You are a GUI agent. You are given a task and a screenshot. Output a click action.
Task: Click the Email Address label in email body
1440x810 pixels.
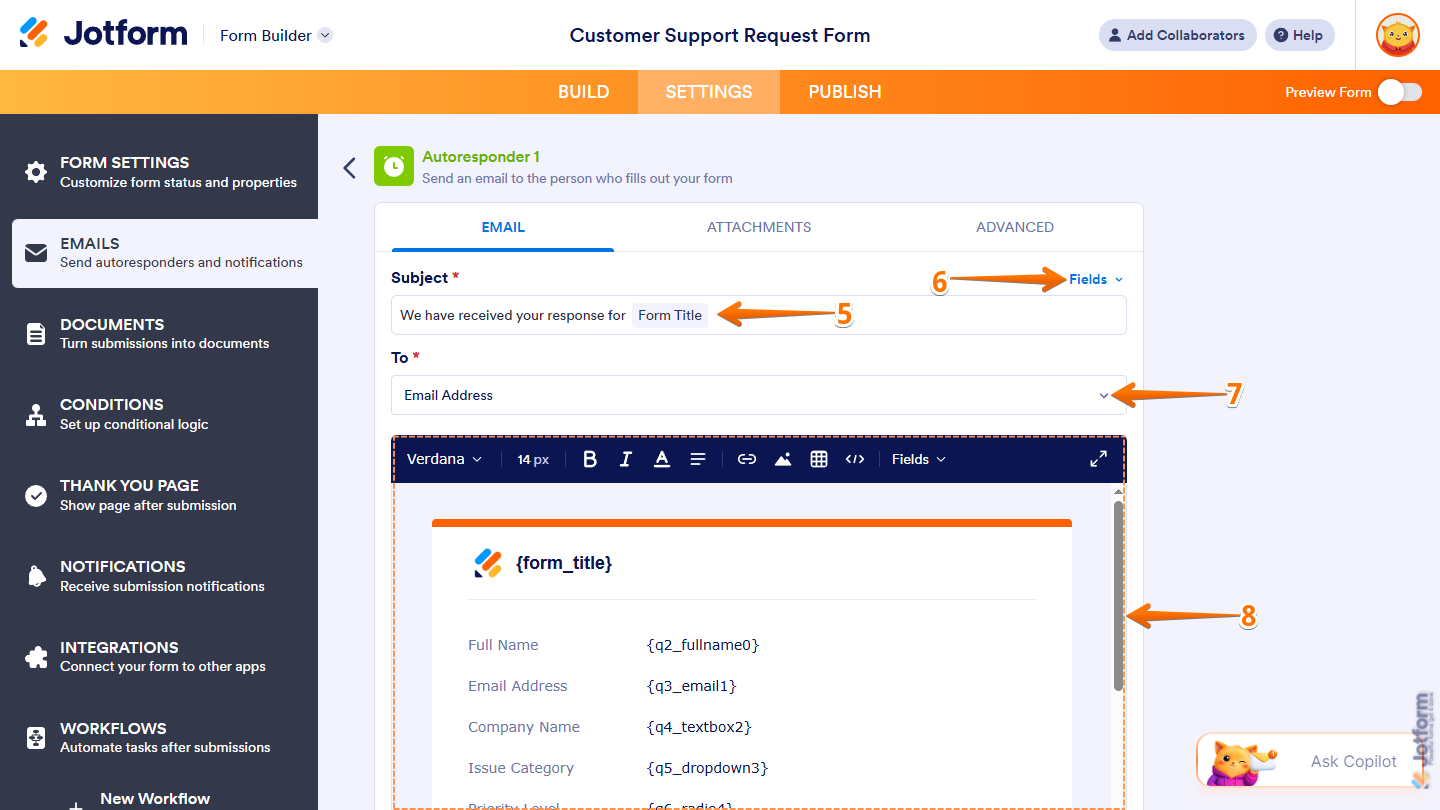coord(518,686)
